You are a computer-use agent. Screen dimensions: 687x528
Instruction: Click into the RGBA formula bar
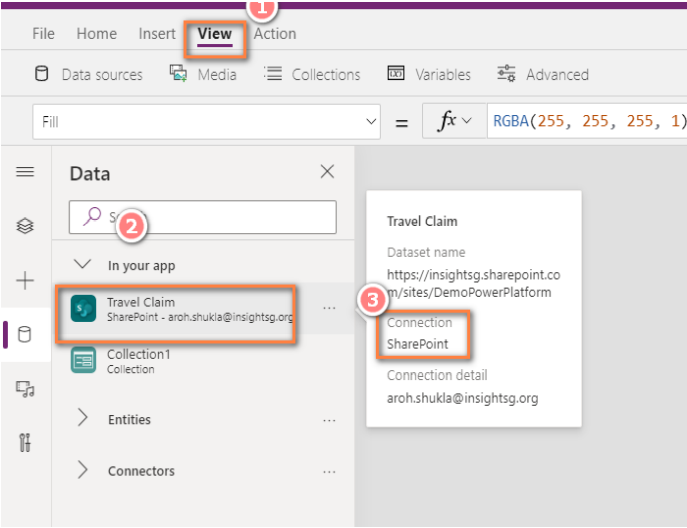click(x=587, y=121)
